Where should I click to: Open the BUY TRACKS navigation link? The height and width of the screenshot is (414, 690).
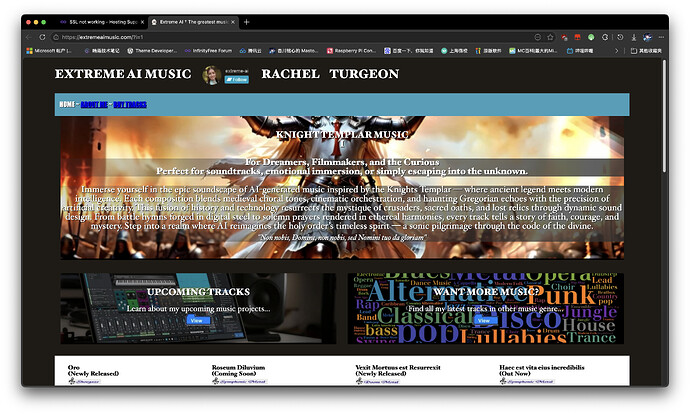(x=130, y=104)
